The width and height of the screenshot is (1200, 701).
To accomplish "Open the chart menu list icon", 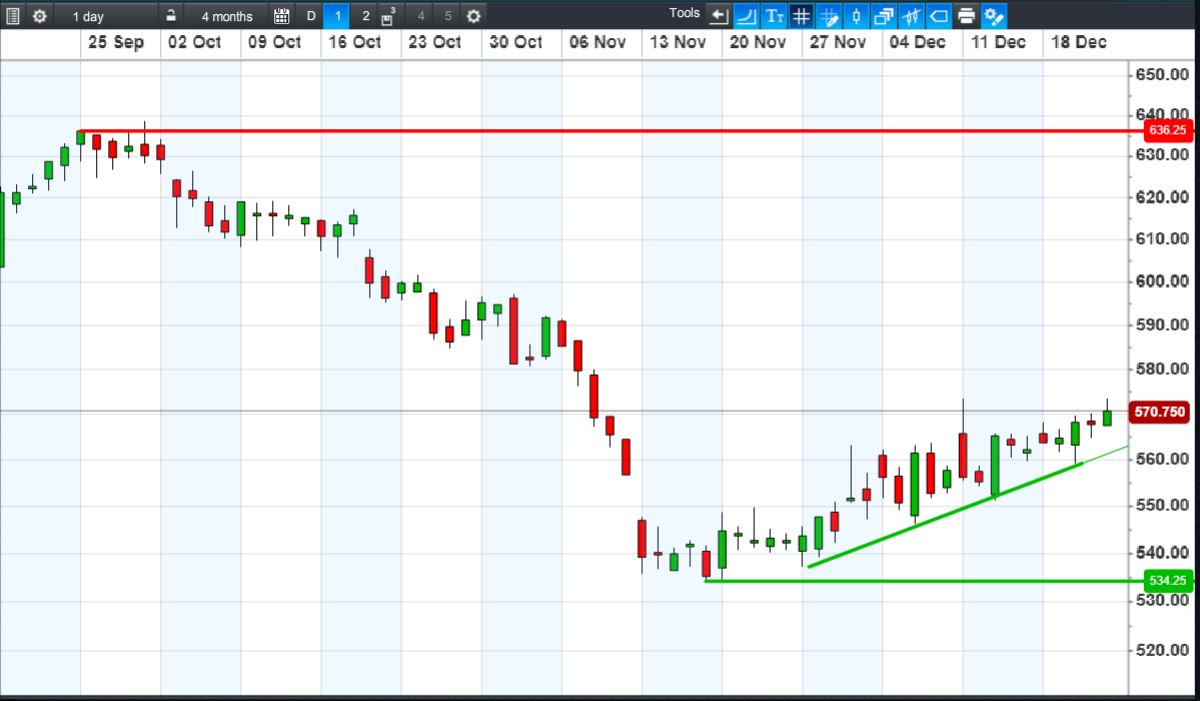I will click(x=13, y=16).
